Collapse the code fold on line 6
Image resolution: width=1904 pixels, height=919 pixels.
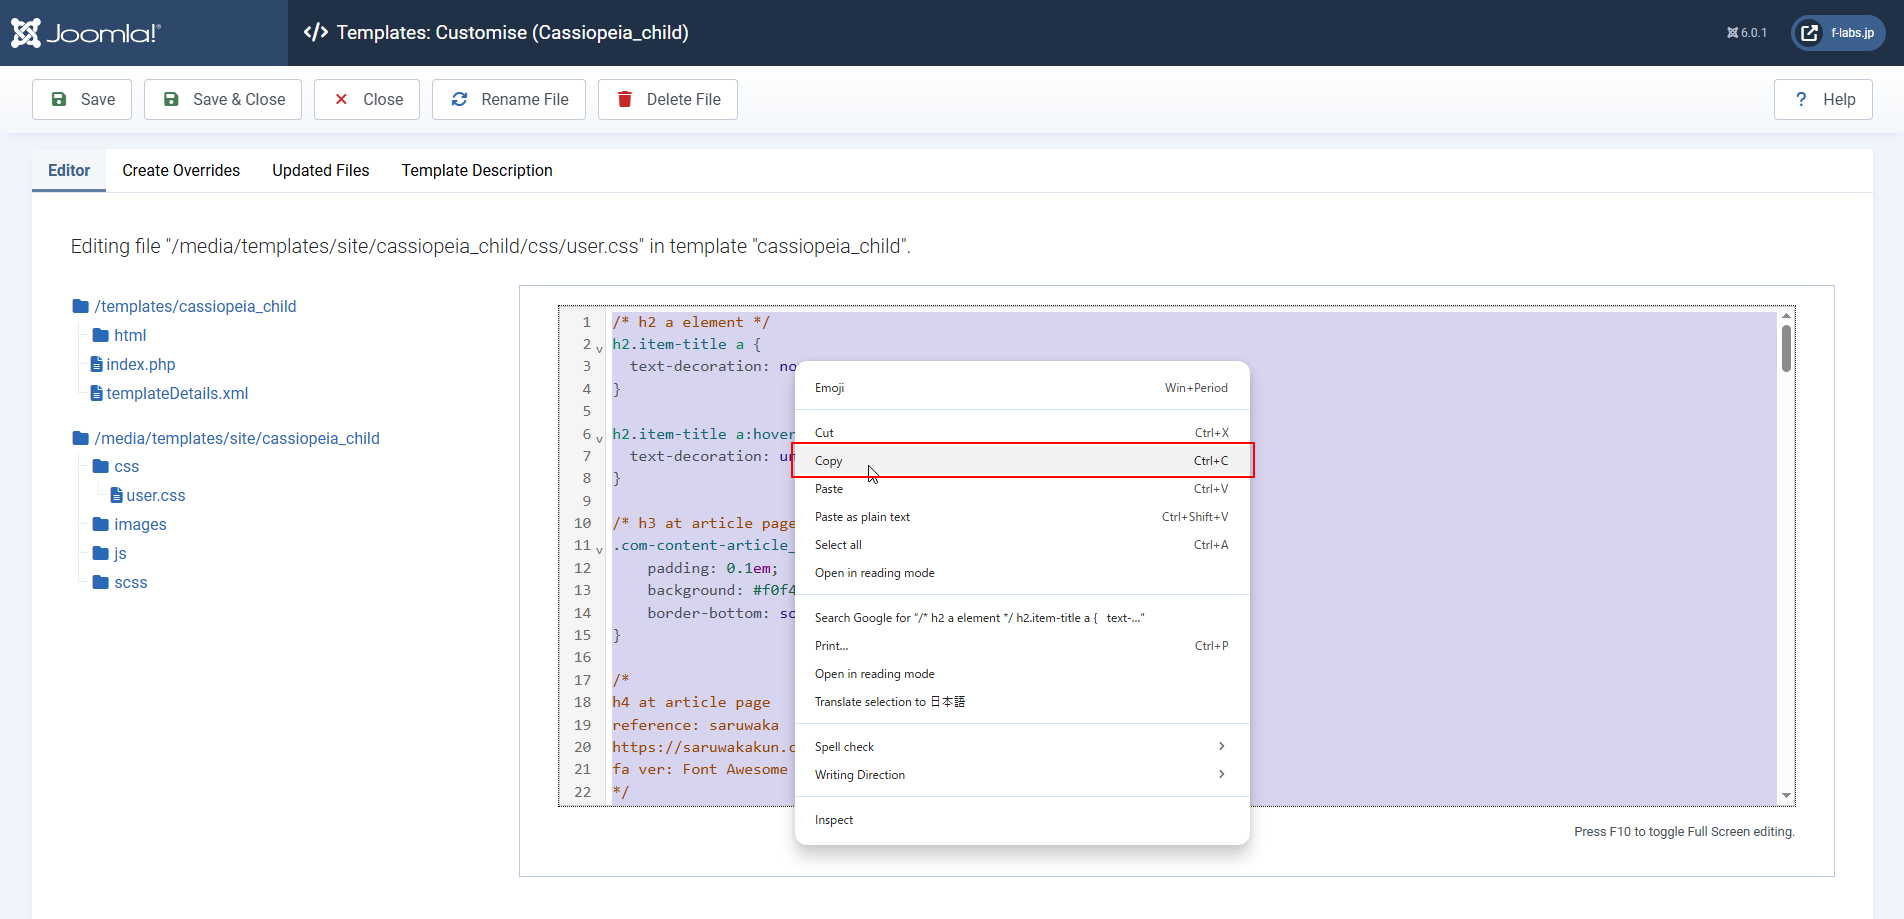[600, 439]
